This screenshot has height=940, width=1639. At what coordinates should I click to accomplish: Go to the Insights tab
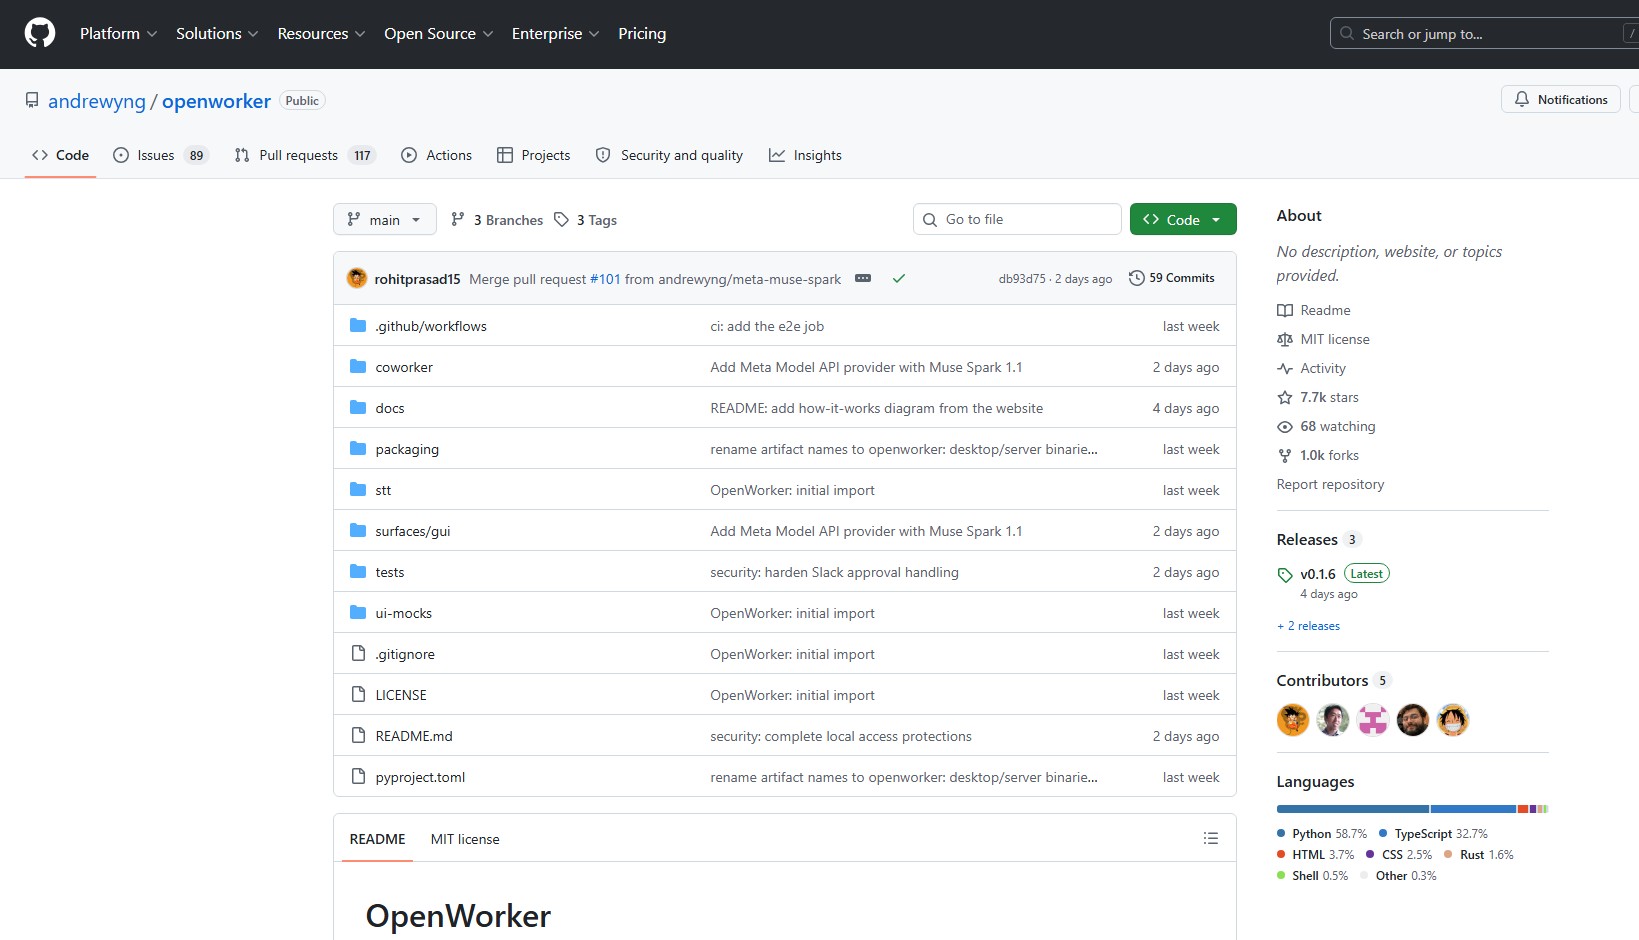(805, 155)
